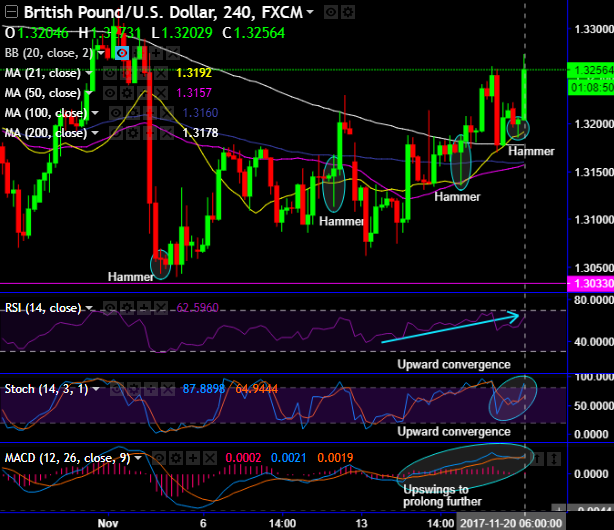Viewport: 614px width, 530px height.
Task: Click the MACD (12, 26, close, 9) label
Action: click(x=67, y=458)
